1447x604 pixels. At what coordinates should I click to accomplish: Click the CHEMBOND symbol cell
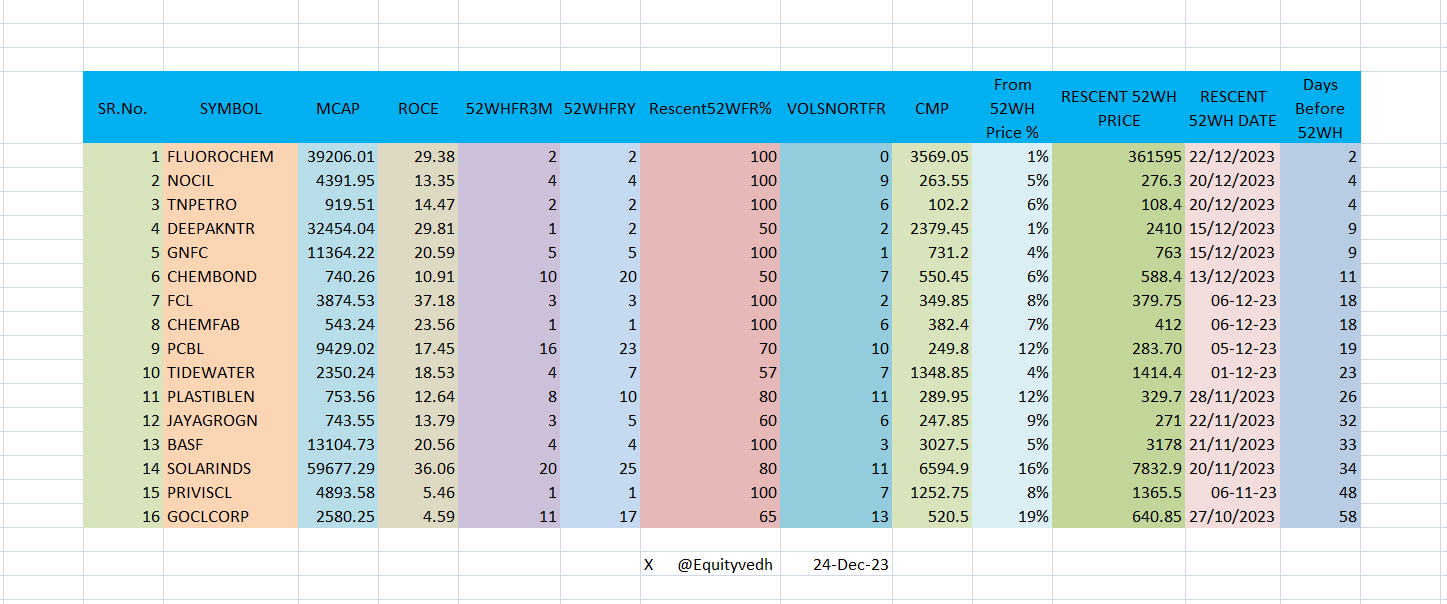coord(231,276)
